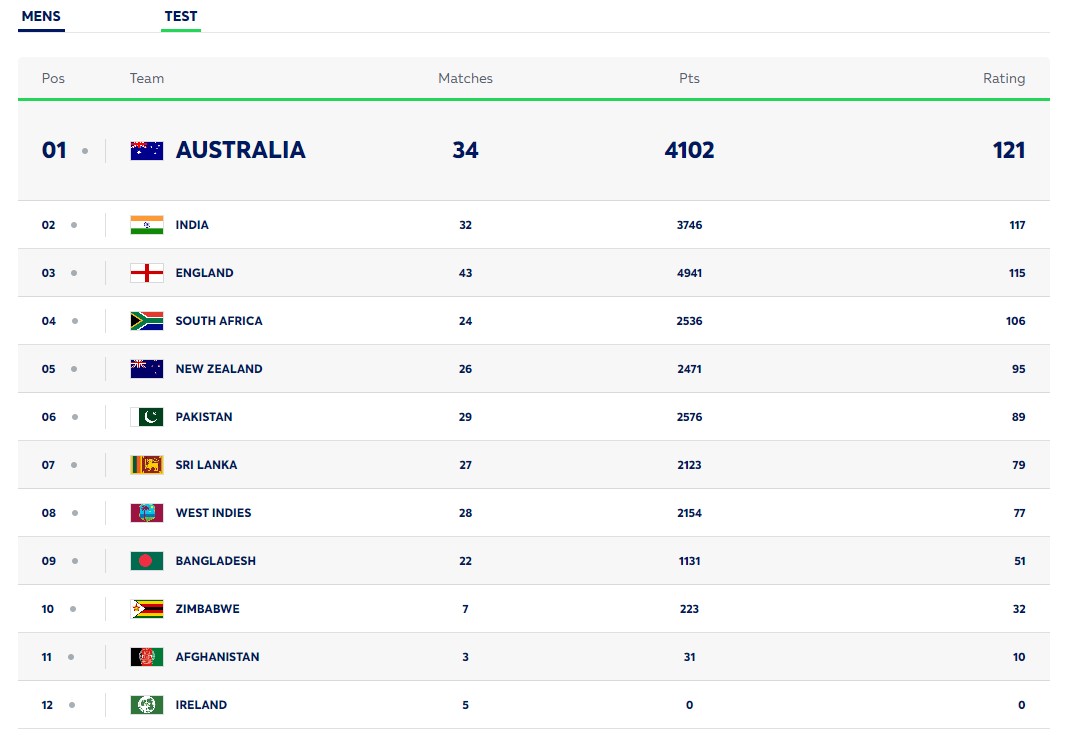Open the SOUTH AFRICA team name
Image resolution: width=1070 pixels, height=736 pixels.
218,321
